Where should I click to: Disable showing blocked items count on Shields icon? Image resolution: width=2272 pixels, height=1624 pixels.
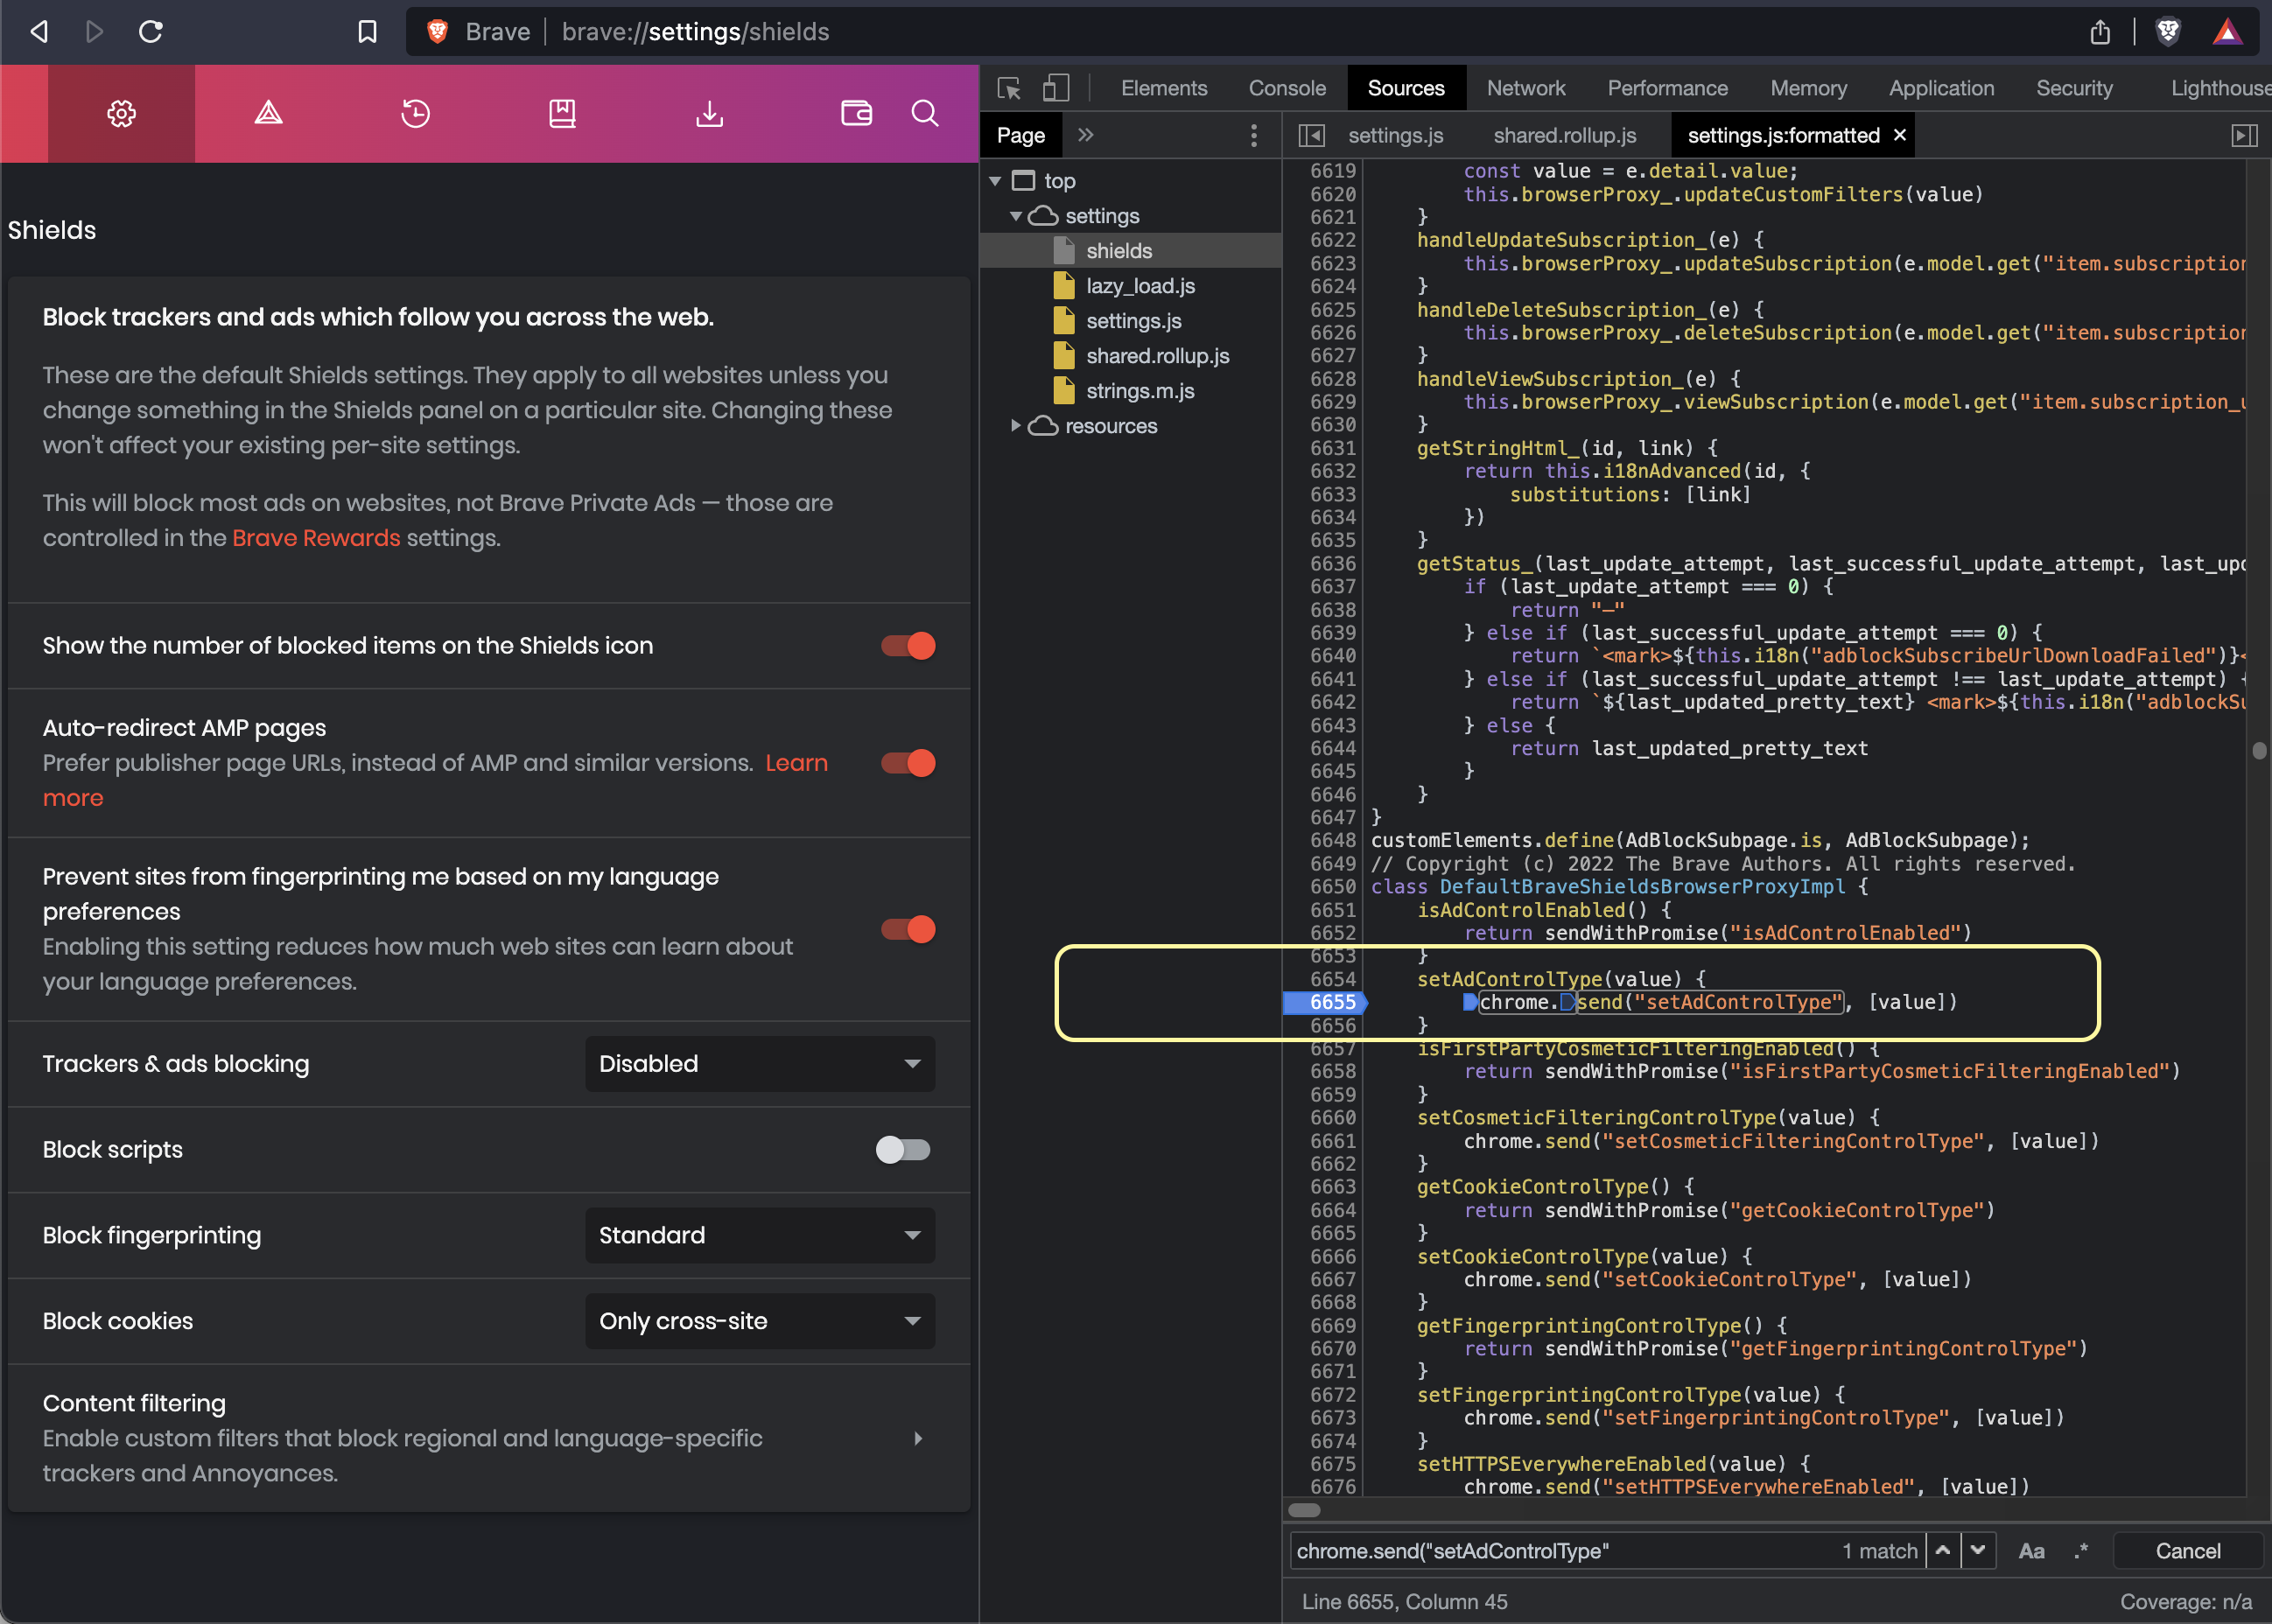coord(907,646)
